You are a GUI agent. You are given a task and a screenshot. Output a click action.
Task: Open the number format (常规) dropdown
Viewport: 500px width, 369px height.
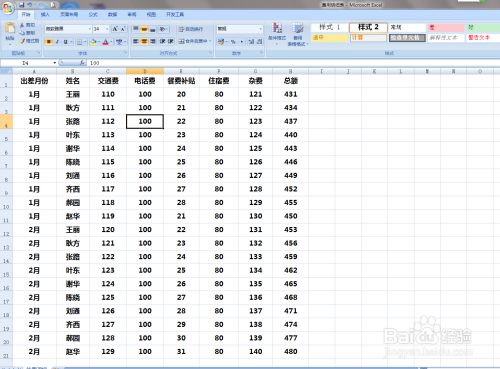260,29
